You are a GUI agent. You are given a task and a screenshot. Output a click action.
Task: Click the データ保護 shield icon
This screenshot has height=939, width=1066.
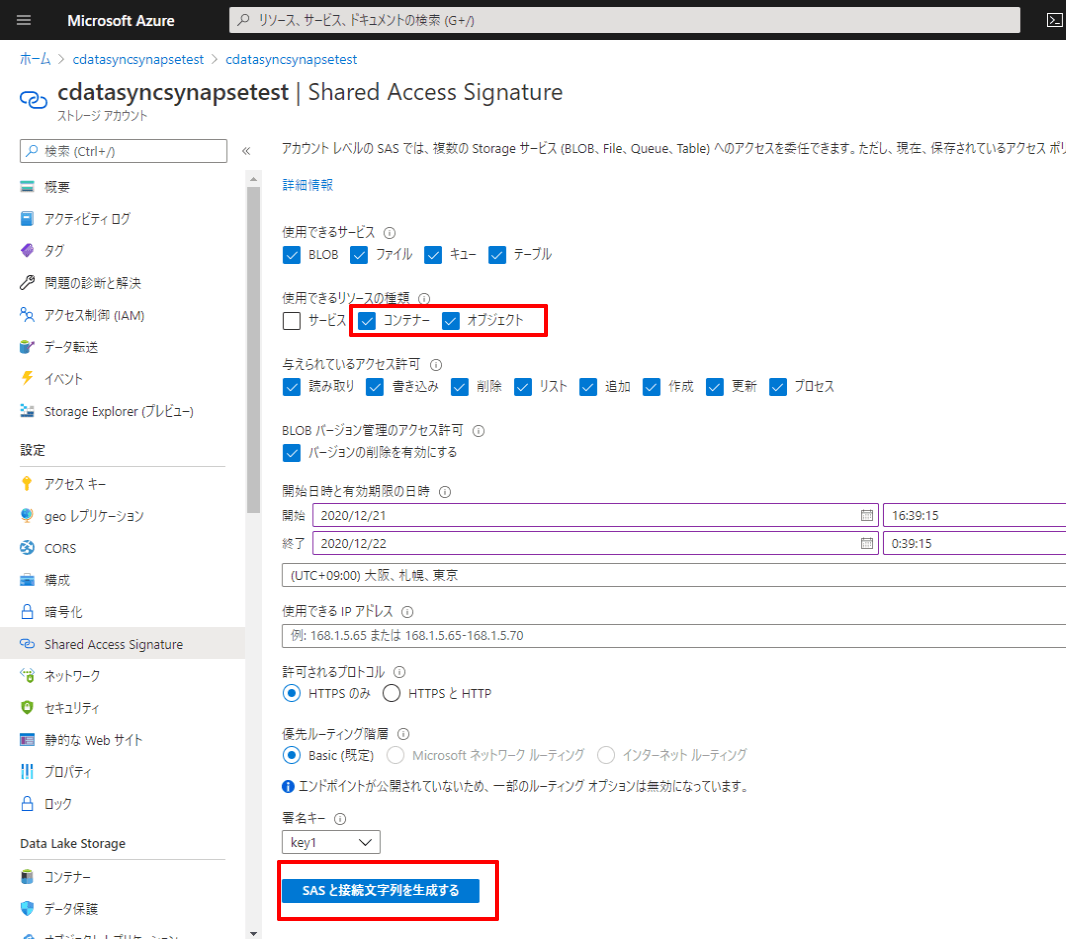pos(27,908)
